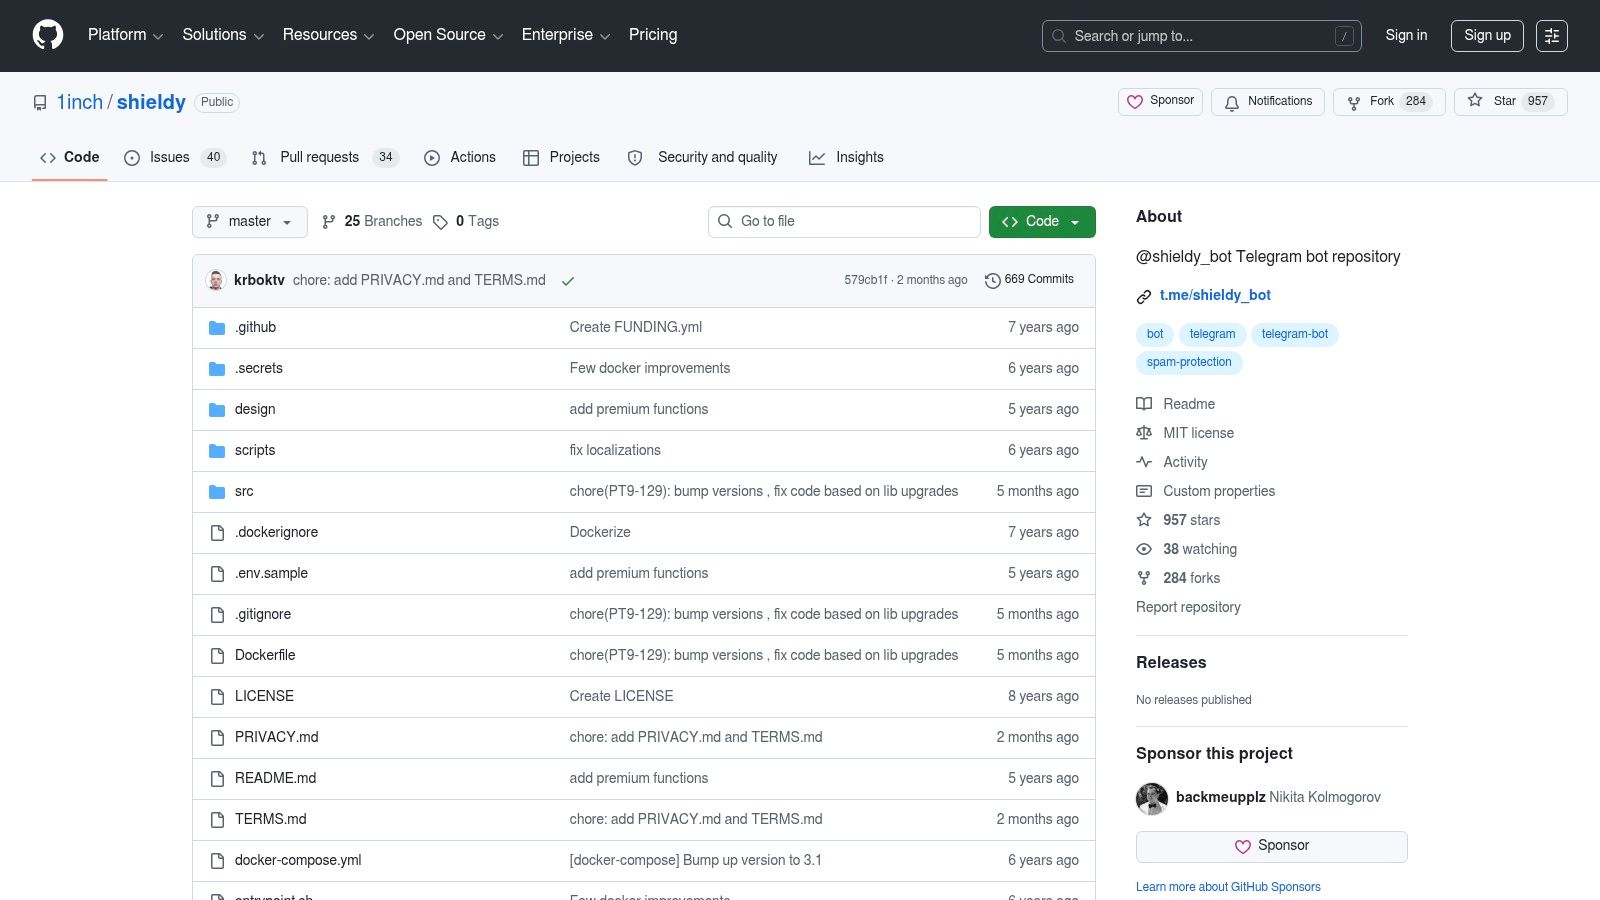Open the Tags icon next to 0 Tags

pyautogui.click(x=440, y=222)
